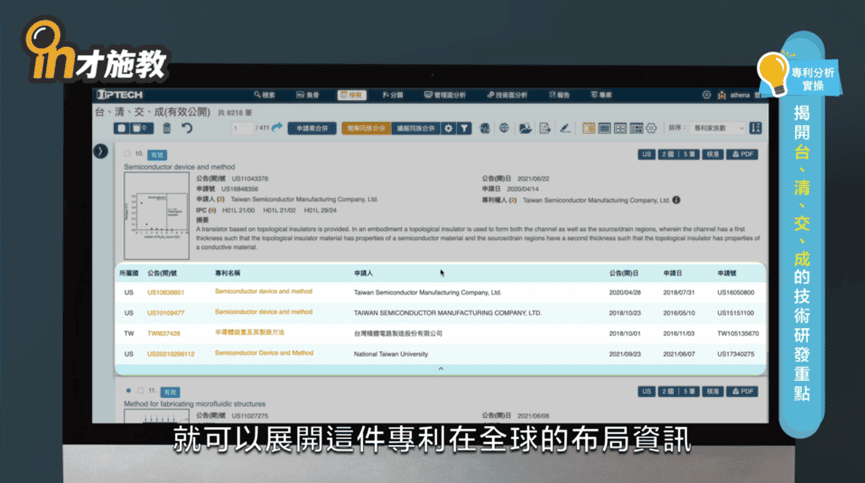Image resolution: width=865 pixels, height=483 pixels.
Task: Open patent link US10636851
Action: (166, 292)
